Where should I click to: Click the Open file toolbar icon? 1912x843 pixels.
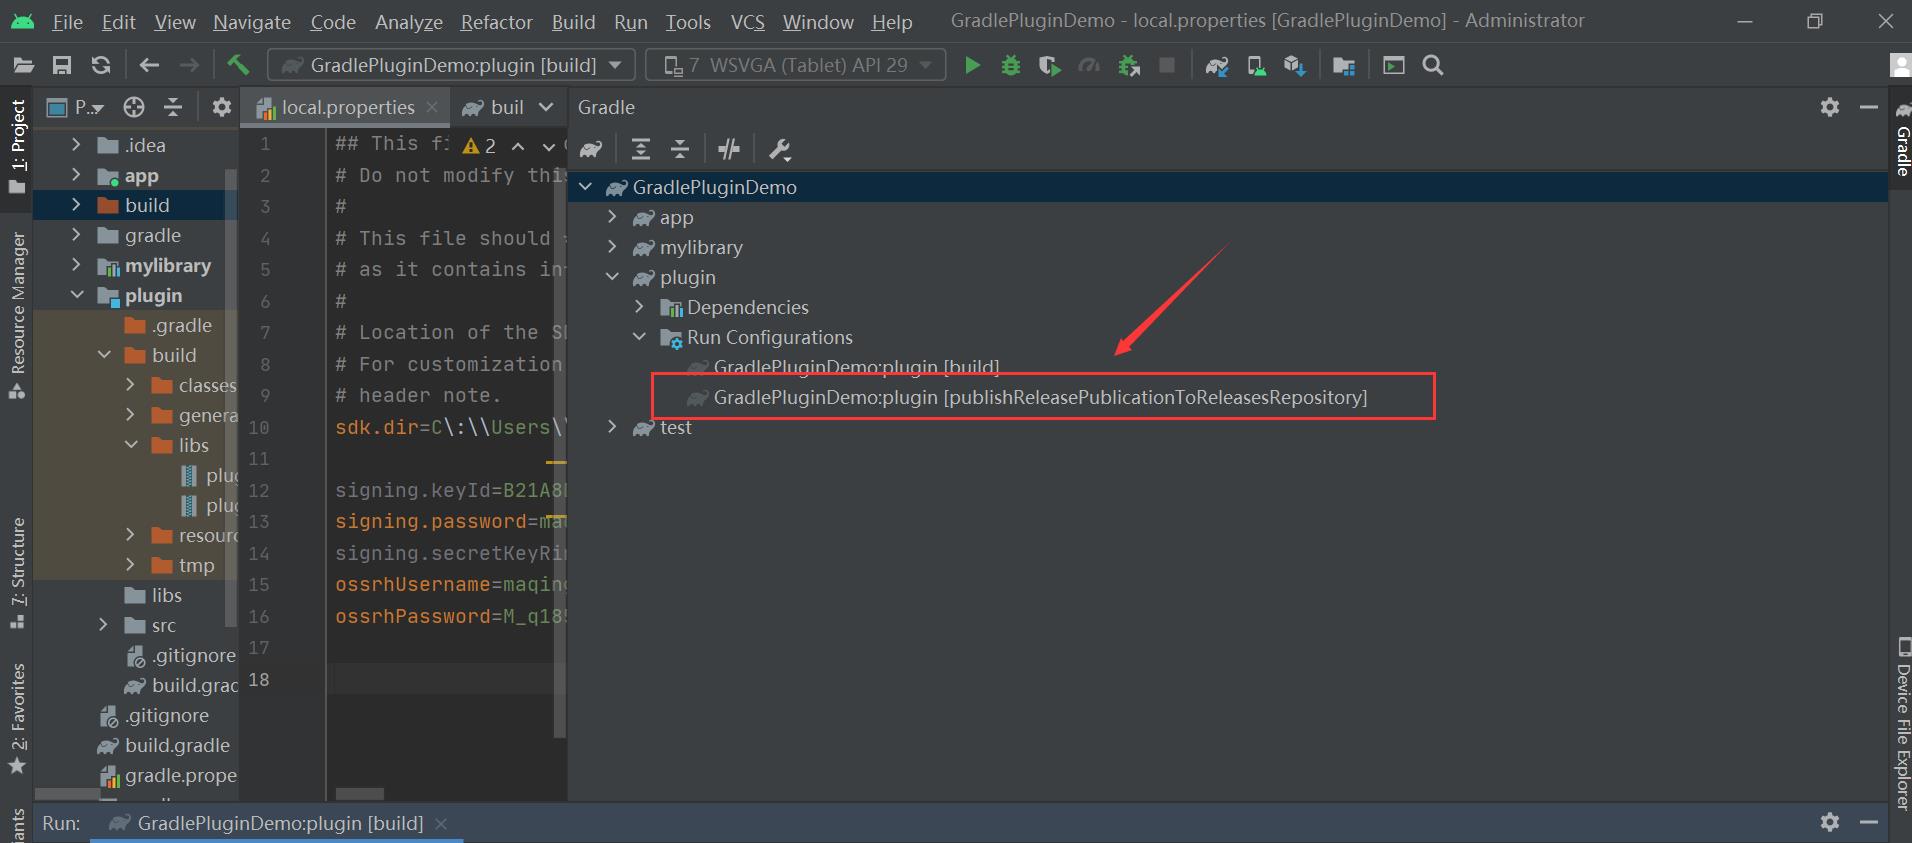[23, 66]
